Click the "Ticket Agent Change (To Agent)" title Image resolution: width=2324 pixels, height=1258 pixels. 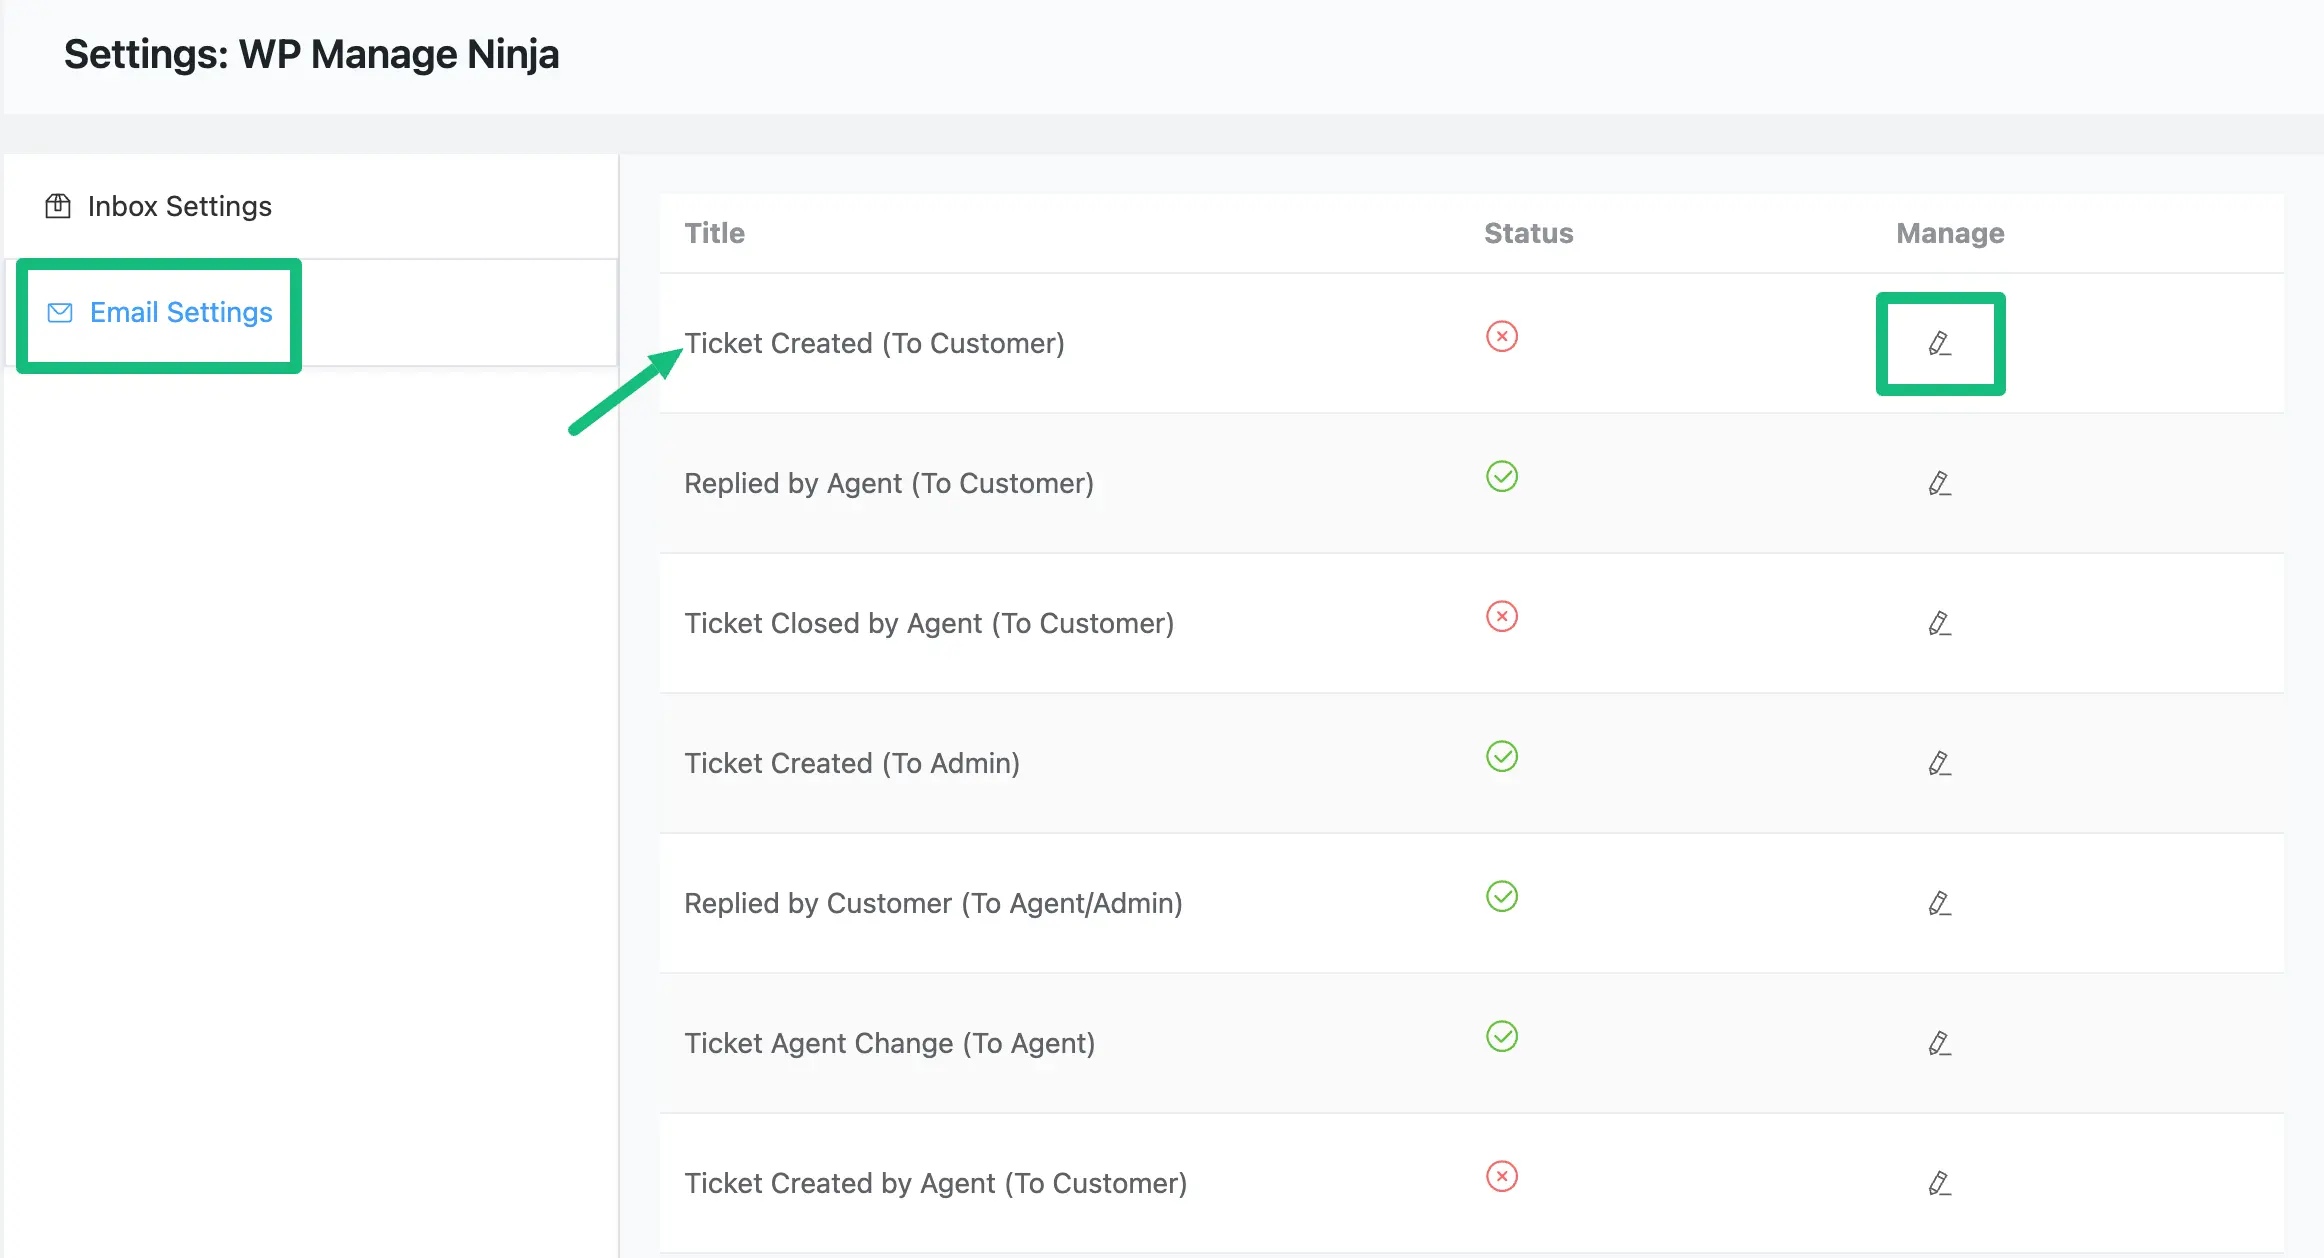[x=890, y=1043]
